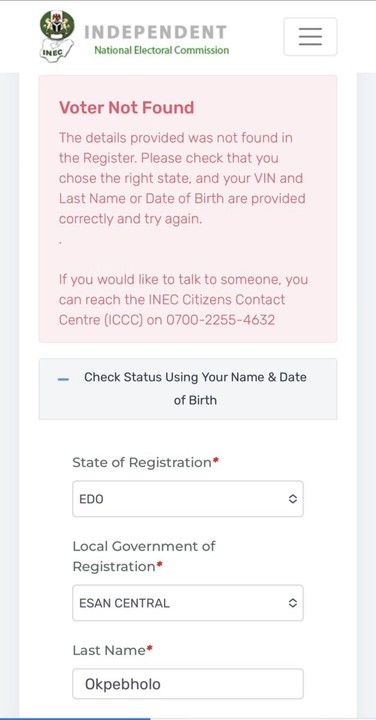Click the page loading progress bar
This screenshot has height=720, width=376.
pos(75,719)
